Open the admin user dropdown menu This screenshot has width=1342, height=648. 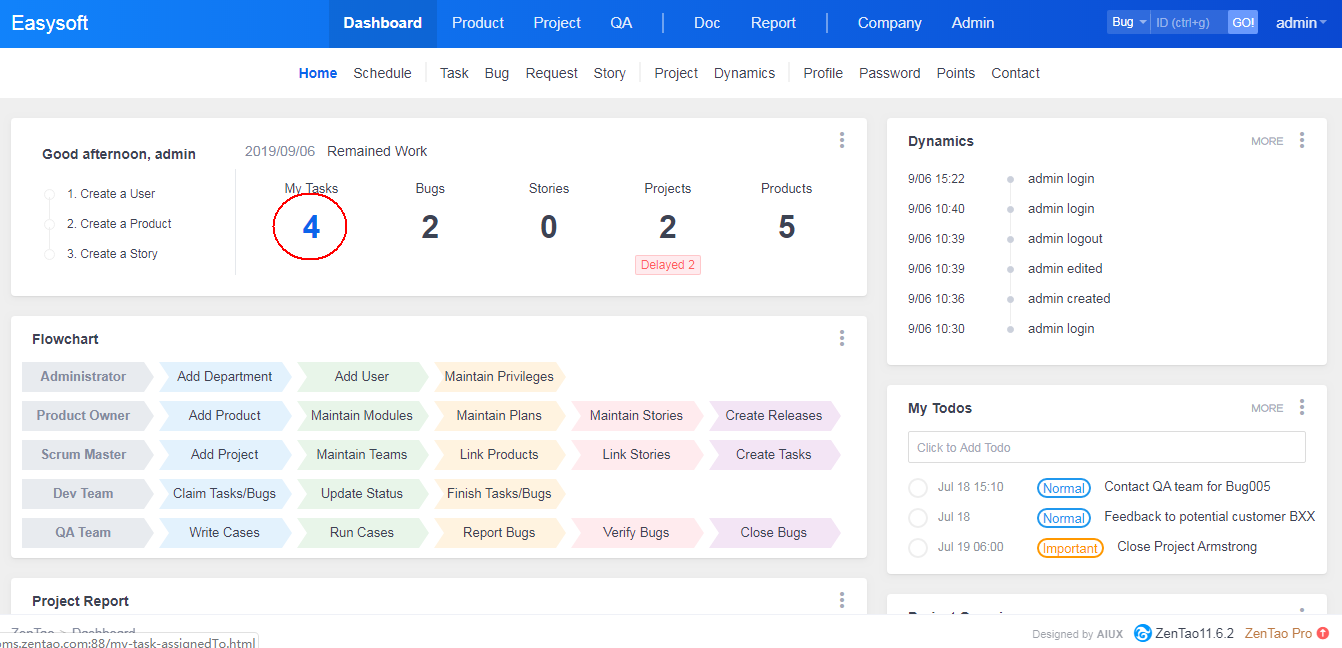[1300, 23]
